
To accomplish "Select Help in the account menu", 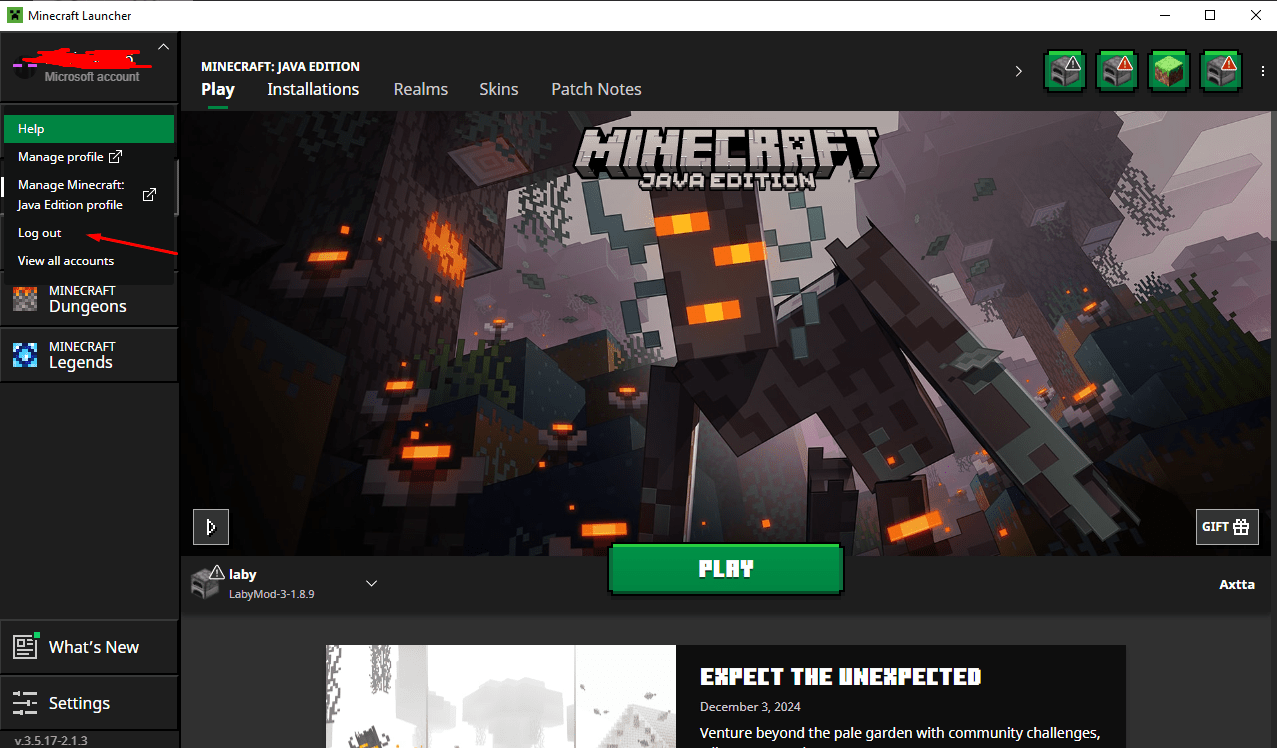I will click(x=89, y=129).
